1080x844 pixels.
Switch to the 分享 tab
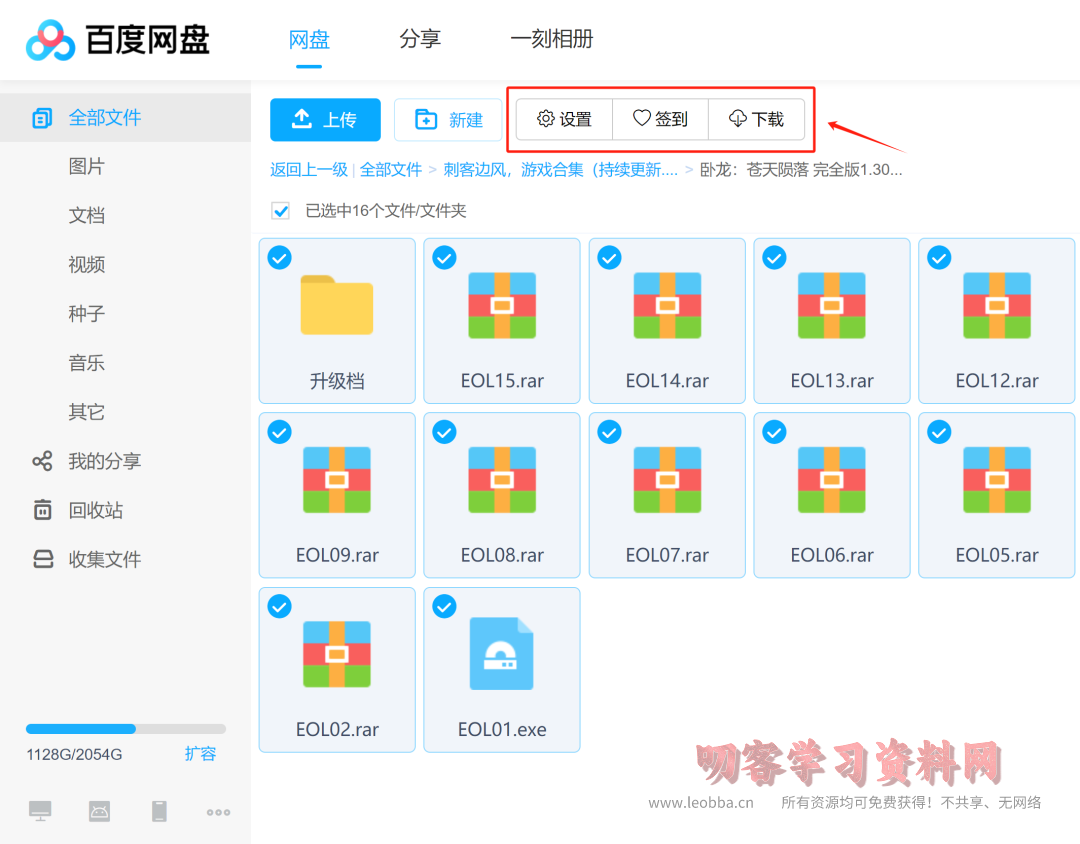420,39
